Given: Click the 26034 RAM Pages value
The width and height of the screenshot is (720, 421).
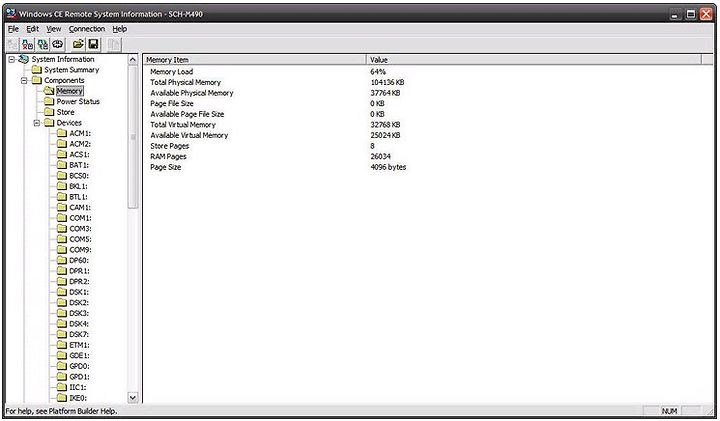Looking at the screenshot, I should tap(381, 157).
